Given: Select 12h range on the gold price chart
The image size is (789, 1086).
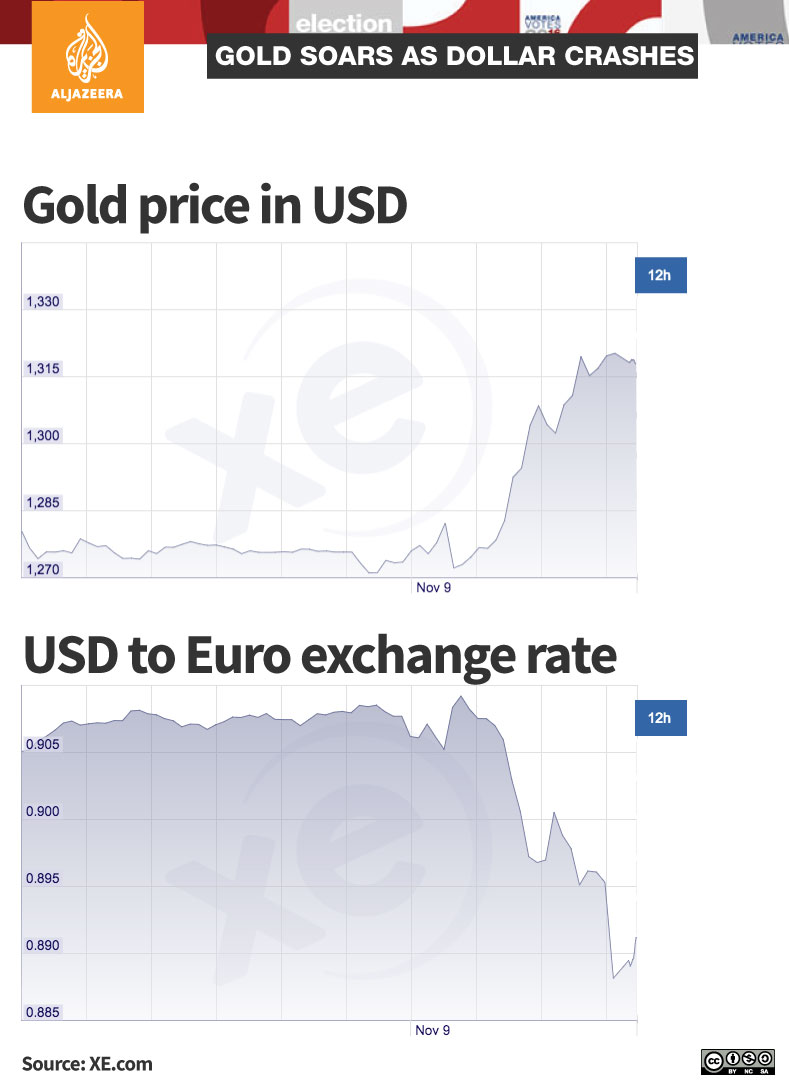Looking at the screenshot, I should tap(660, 275).
